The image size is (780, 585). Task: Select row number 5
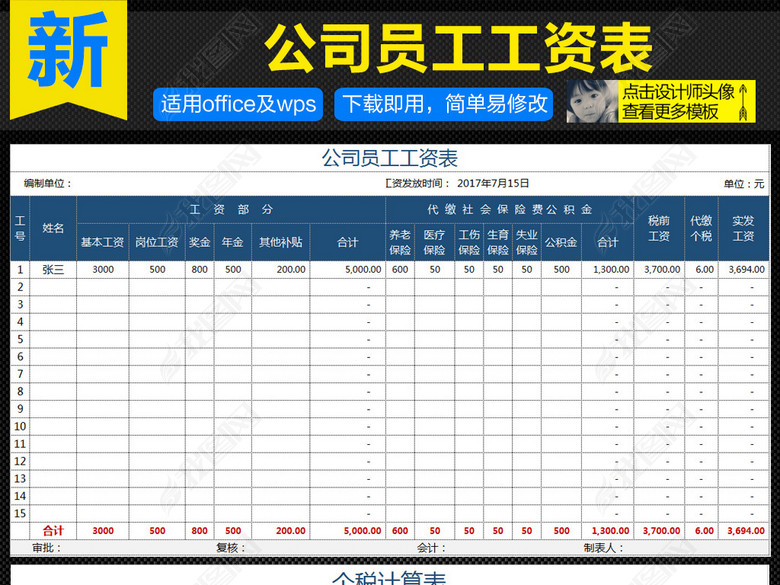coord(20,339)
